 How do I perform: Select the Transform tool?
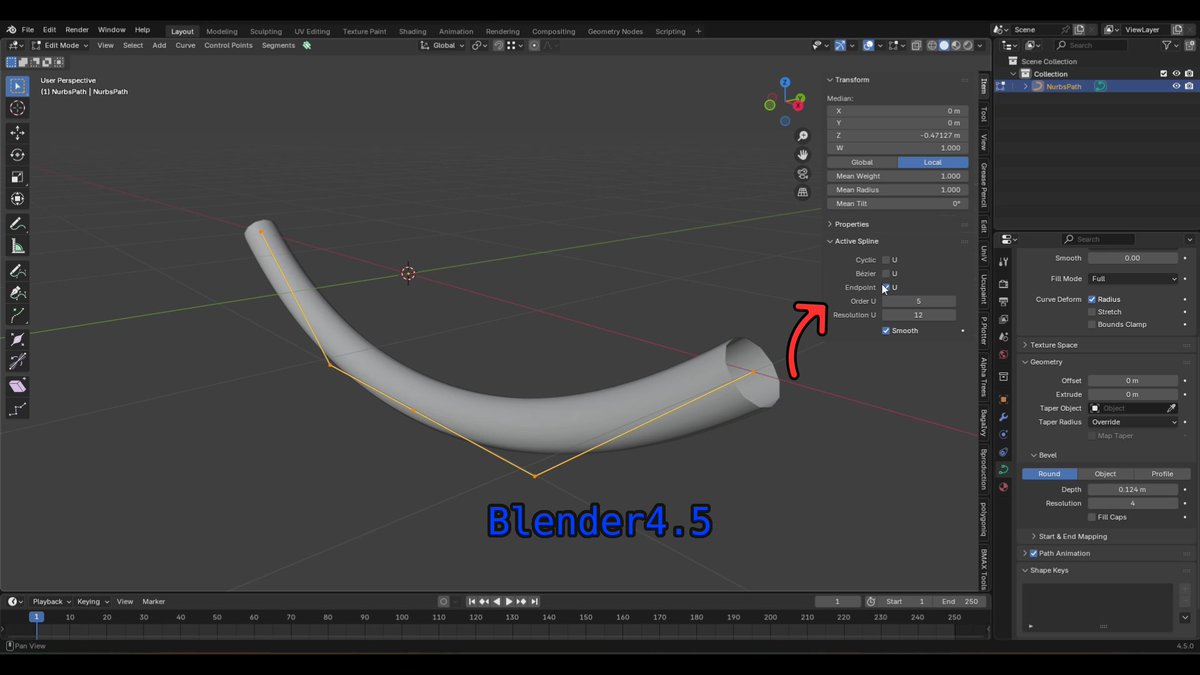(17, 199)
